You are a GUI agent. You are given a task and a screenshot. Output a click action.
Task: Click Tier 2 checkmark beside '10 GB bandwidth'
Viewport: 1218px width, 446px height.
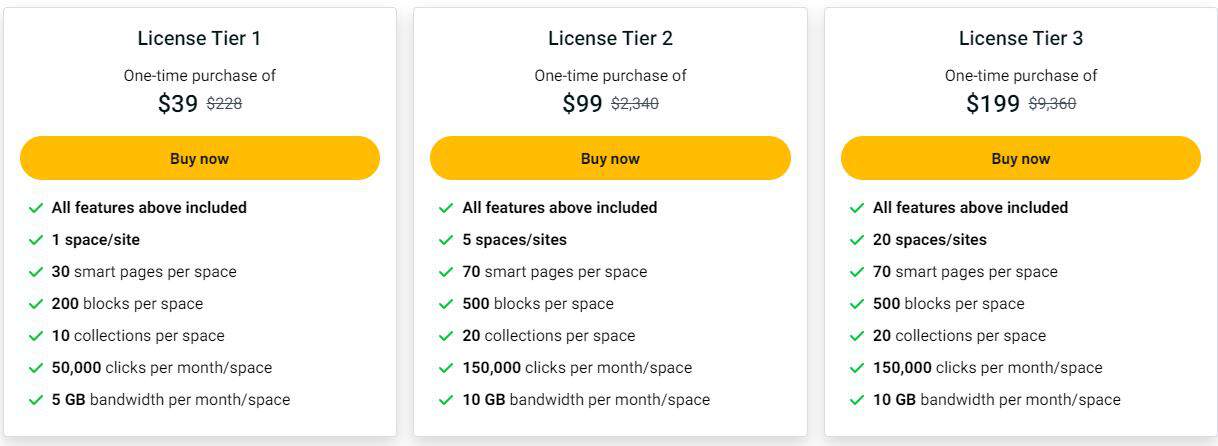point(446,400)
